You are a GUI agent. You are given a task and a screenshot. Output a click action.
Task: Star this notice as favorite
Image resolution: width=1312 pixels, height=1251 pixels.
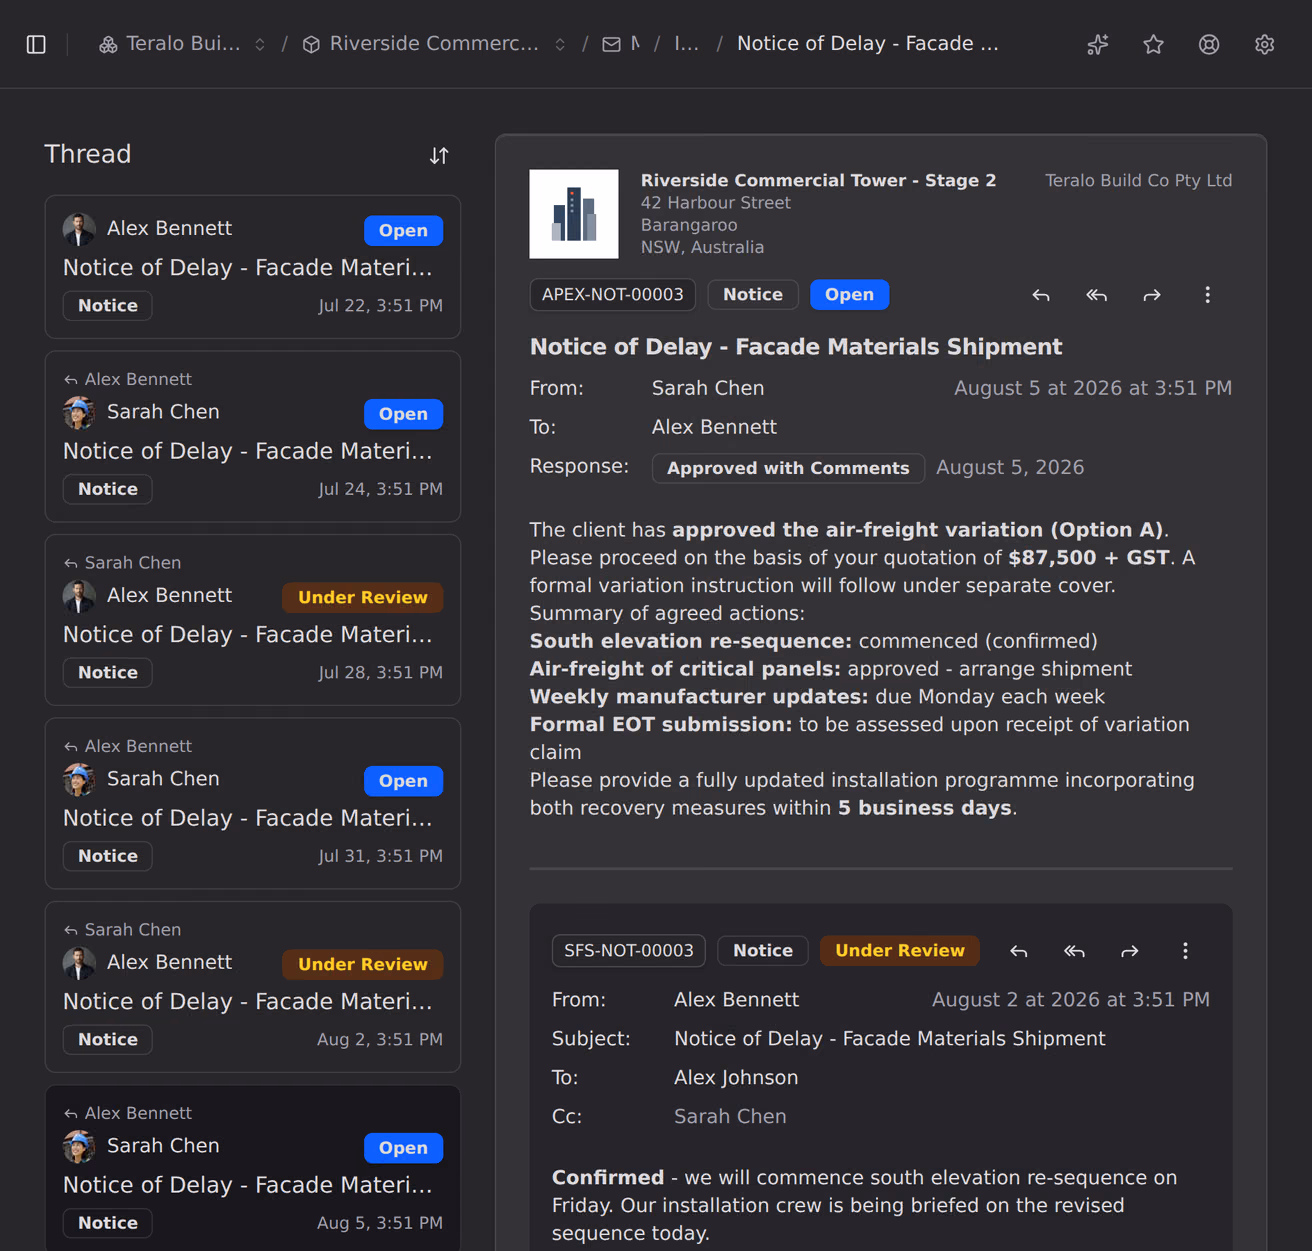coord(1154,44)
